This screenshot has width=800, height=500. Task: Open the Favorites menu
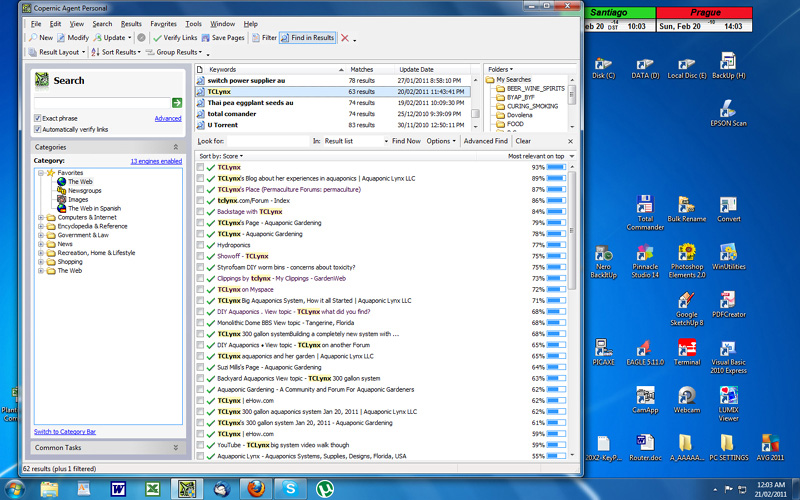163,23
